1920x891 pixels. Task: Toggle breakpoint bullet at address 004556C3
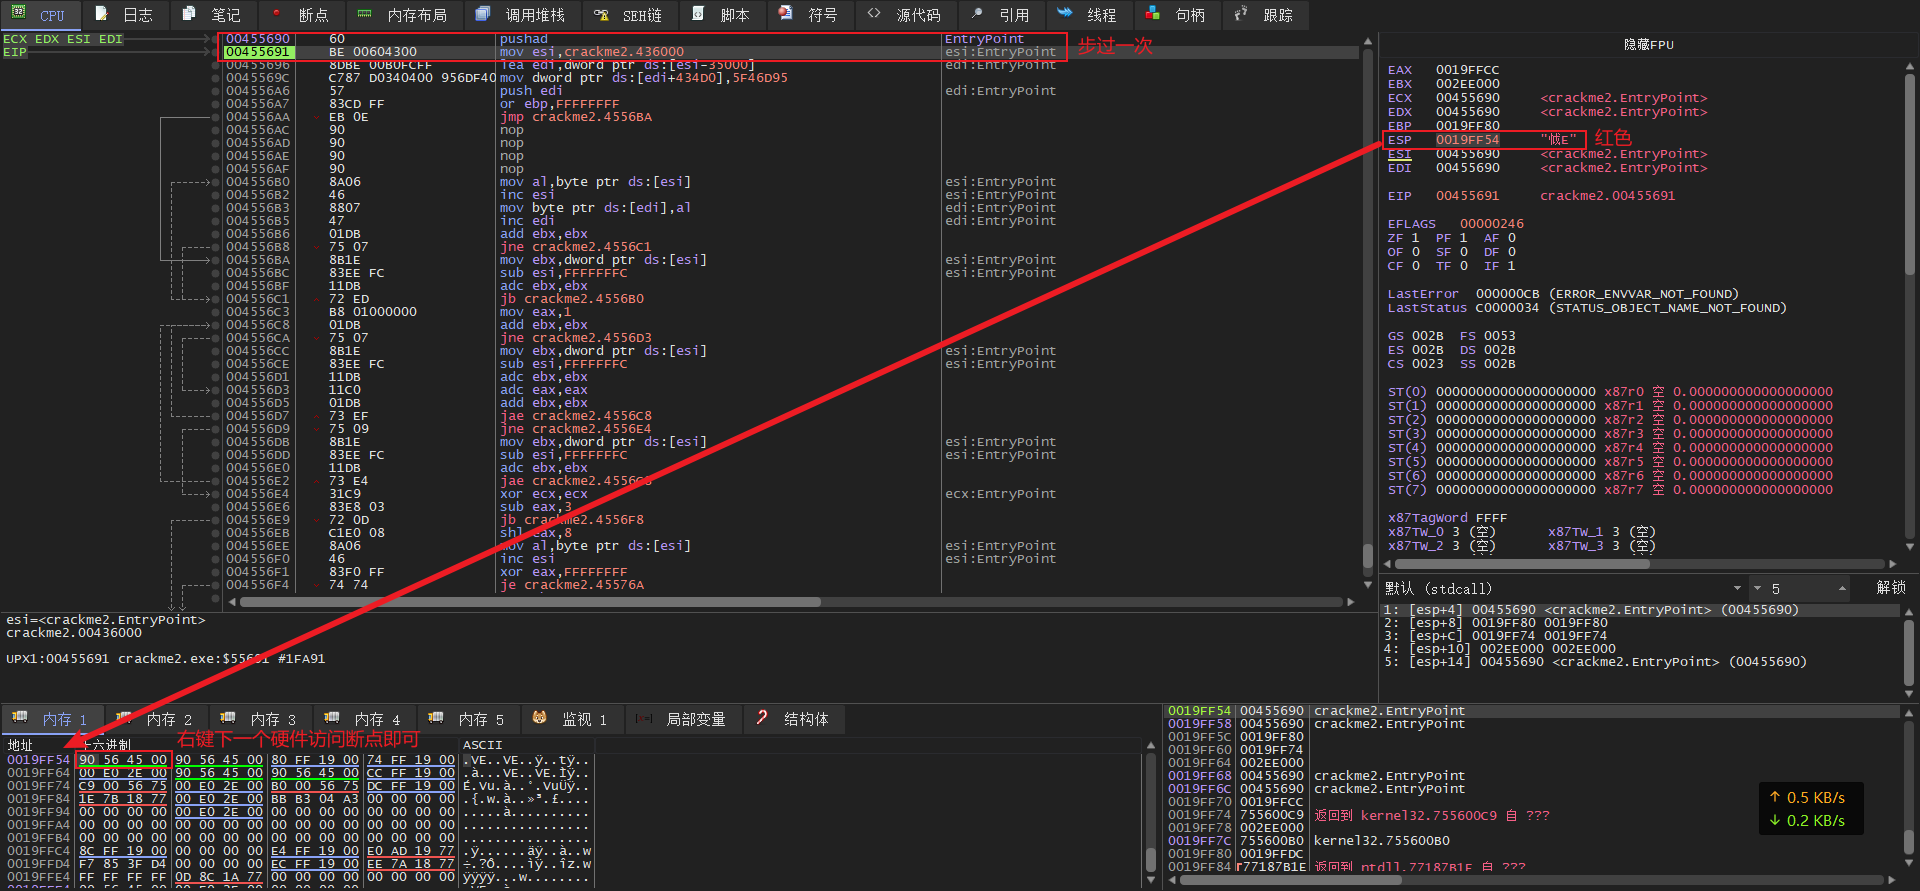click(215, 312)
